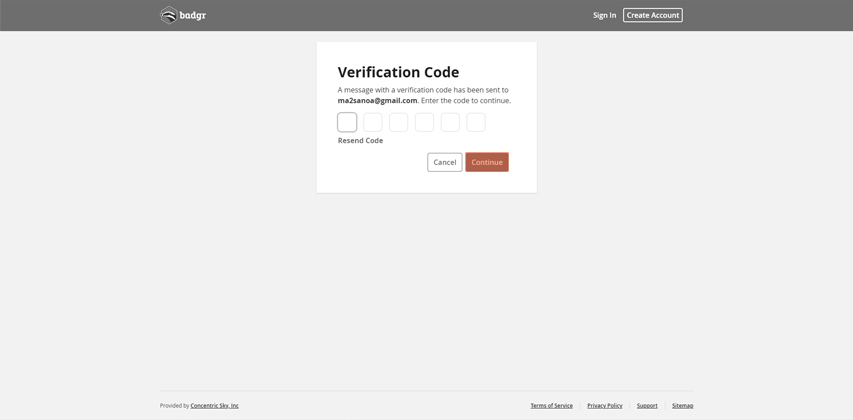Open the Support link
Screen dimensions: 853x420
[647, 406]
